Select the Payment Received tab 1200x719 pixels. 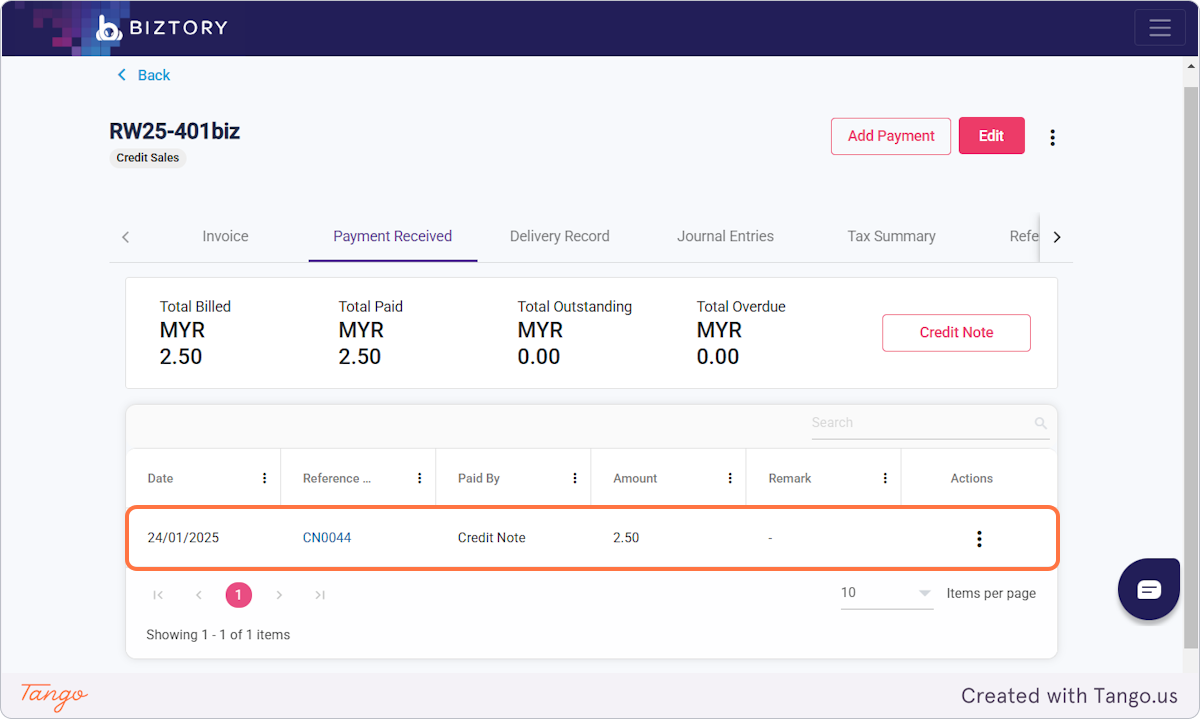pyautogui.click(x=393, y=236)
